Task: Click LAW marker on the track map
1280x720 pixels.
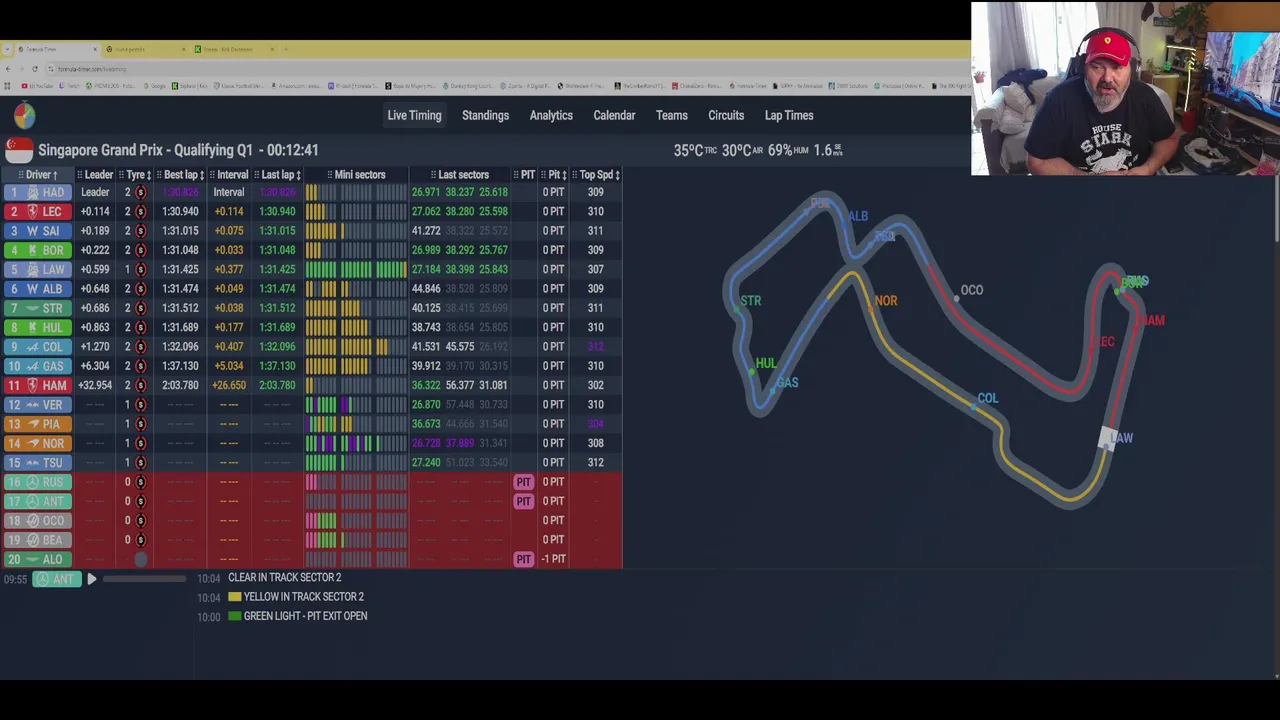Action: click(1121, 438)
